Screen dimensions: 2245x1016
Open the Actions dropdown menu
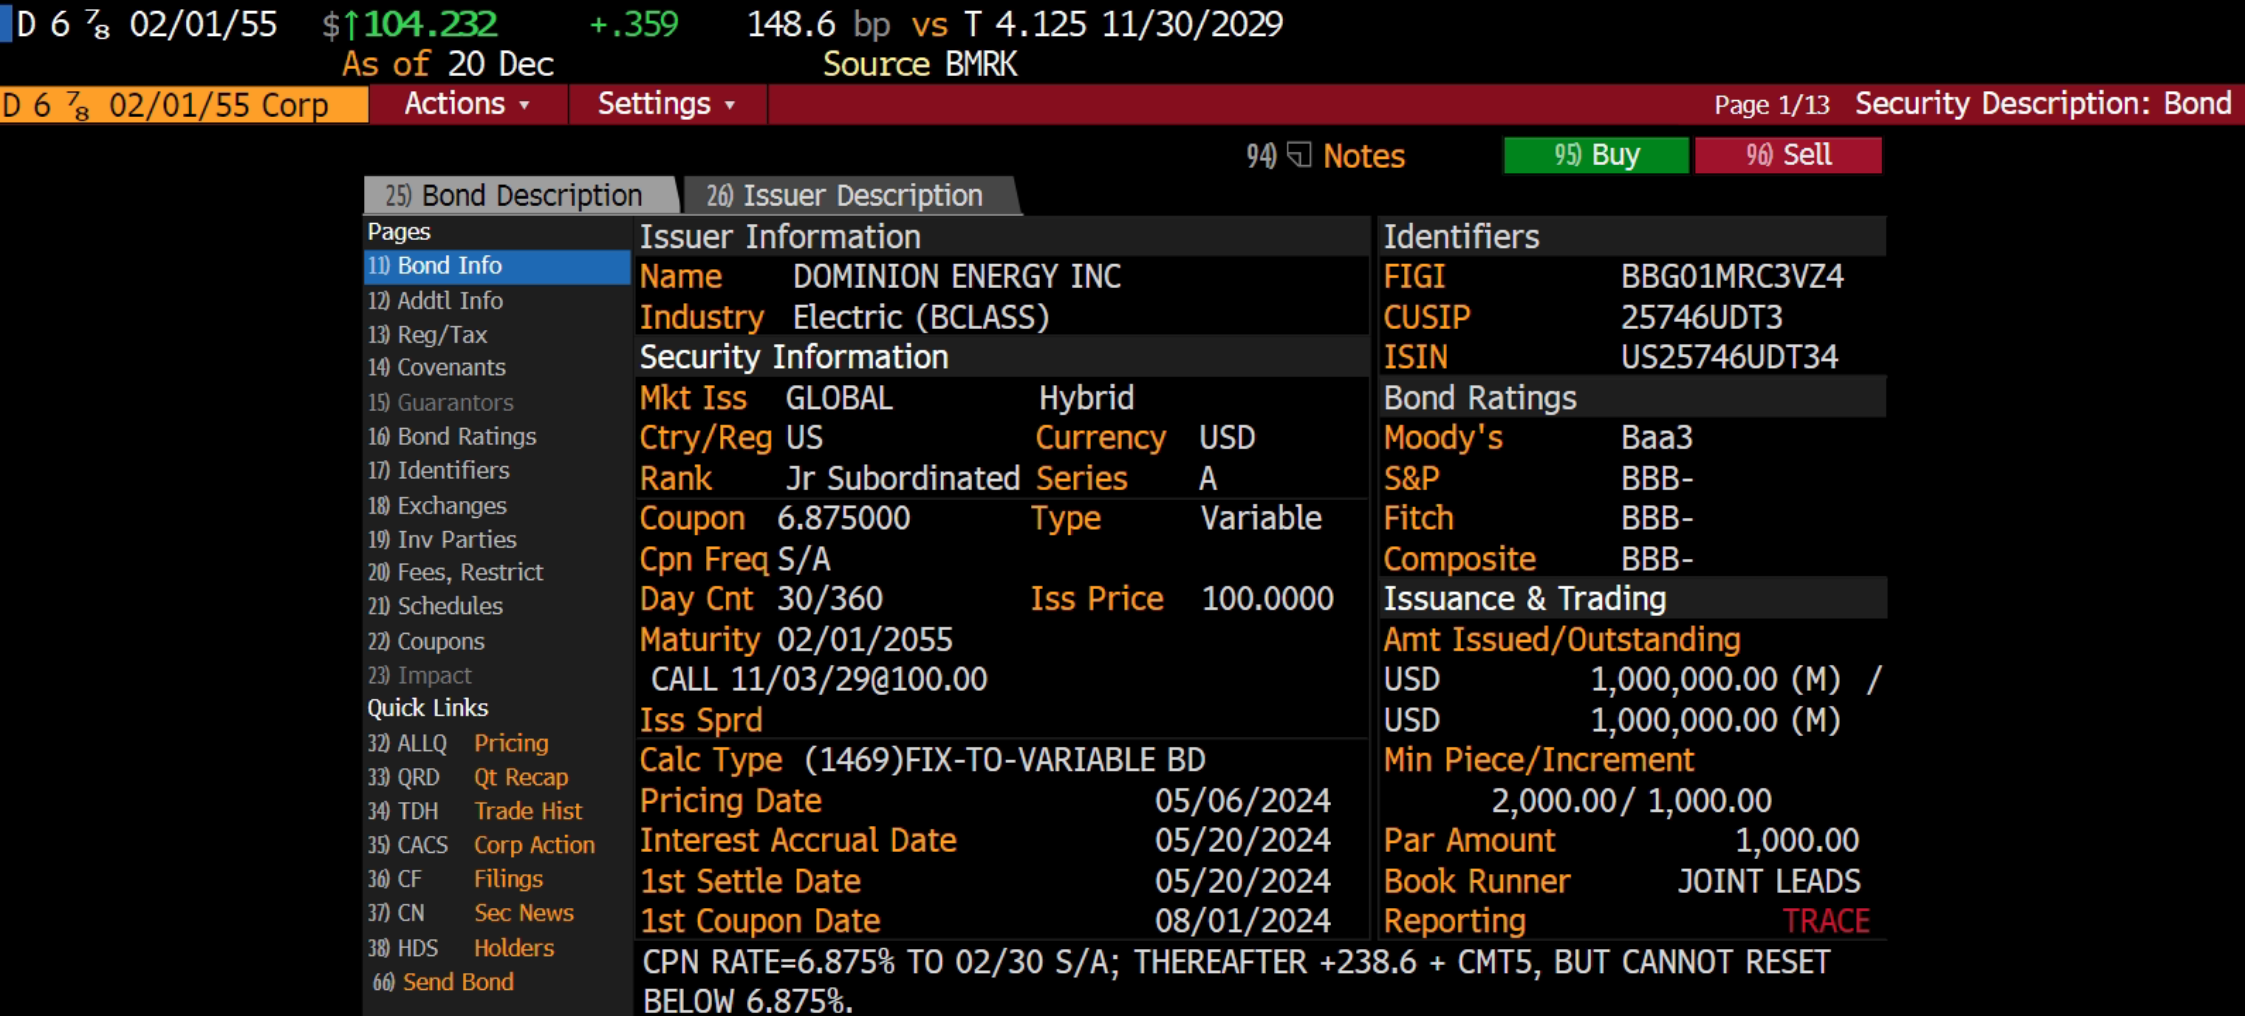tap(468, 104)
